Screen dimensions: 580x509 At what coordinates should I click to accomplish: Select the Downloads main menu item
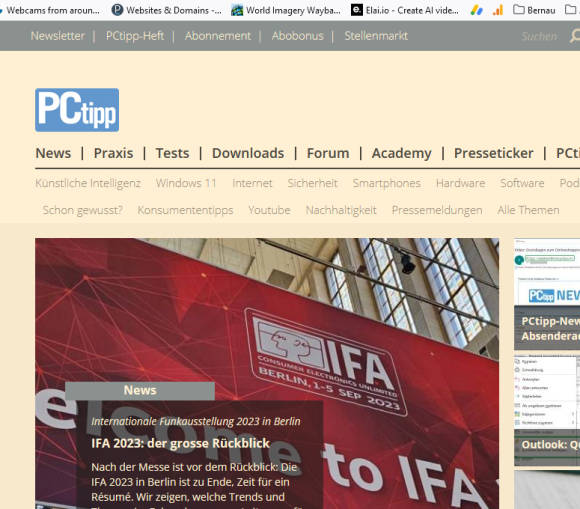coord(248,153)
